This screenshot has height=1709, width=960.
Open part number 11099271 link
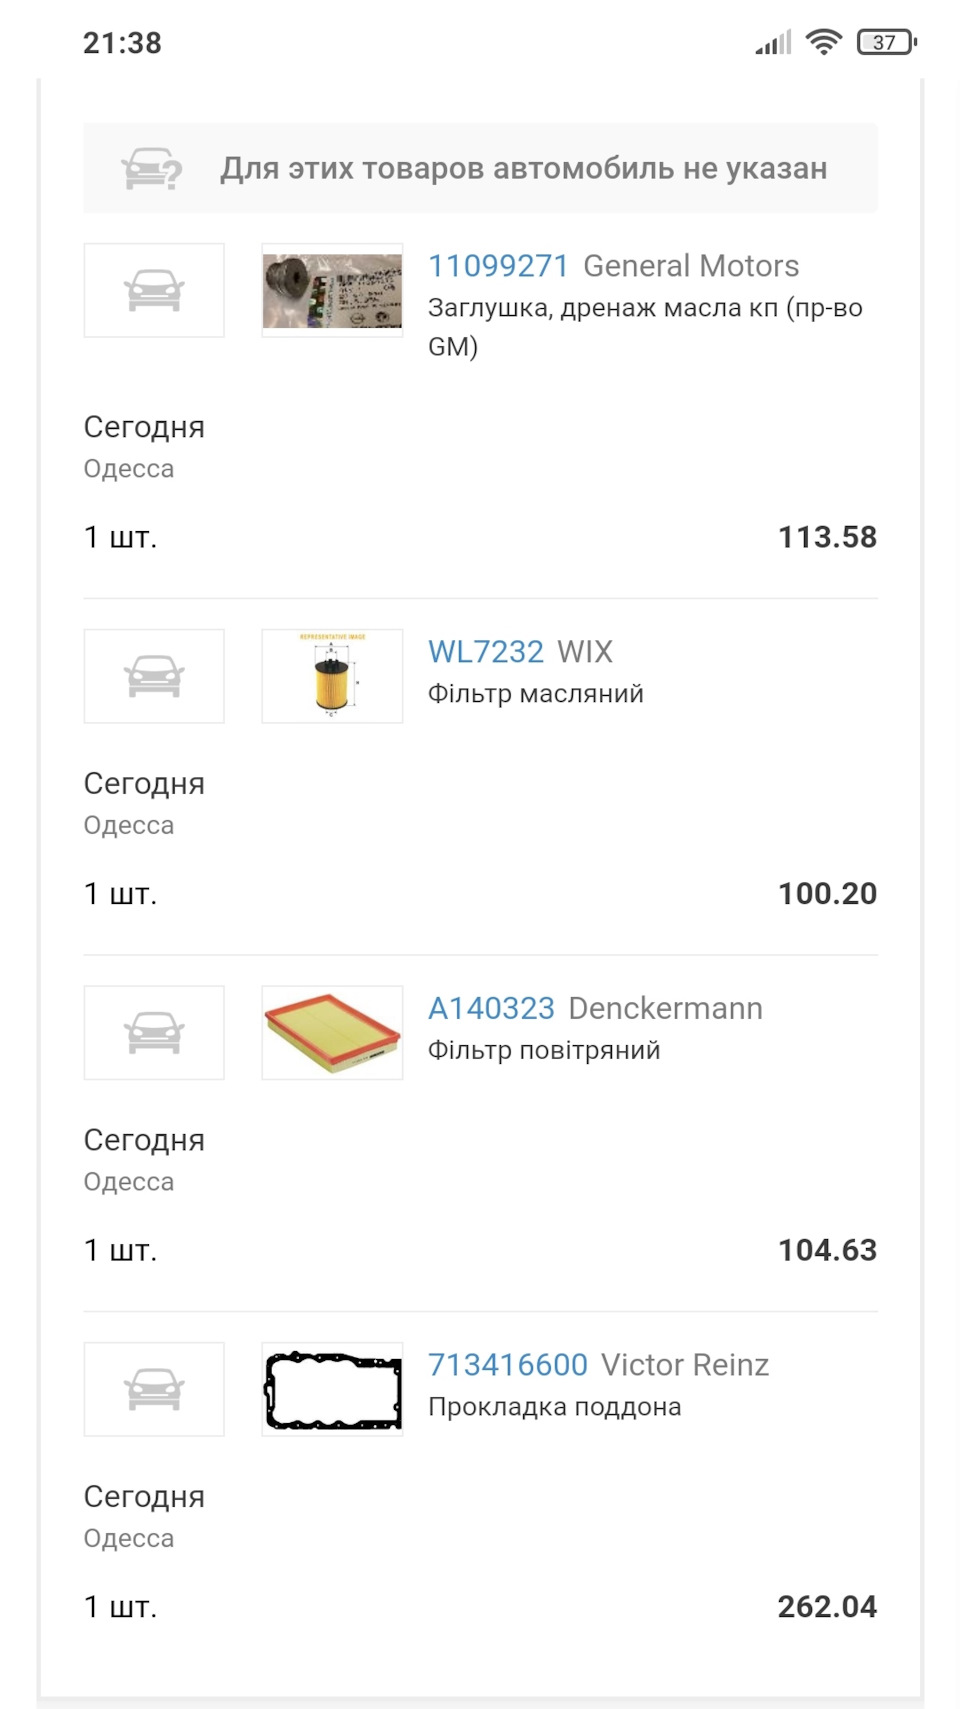498,266
